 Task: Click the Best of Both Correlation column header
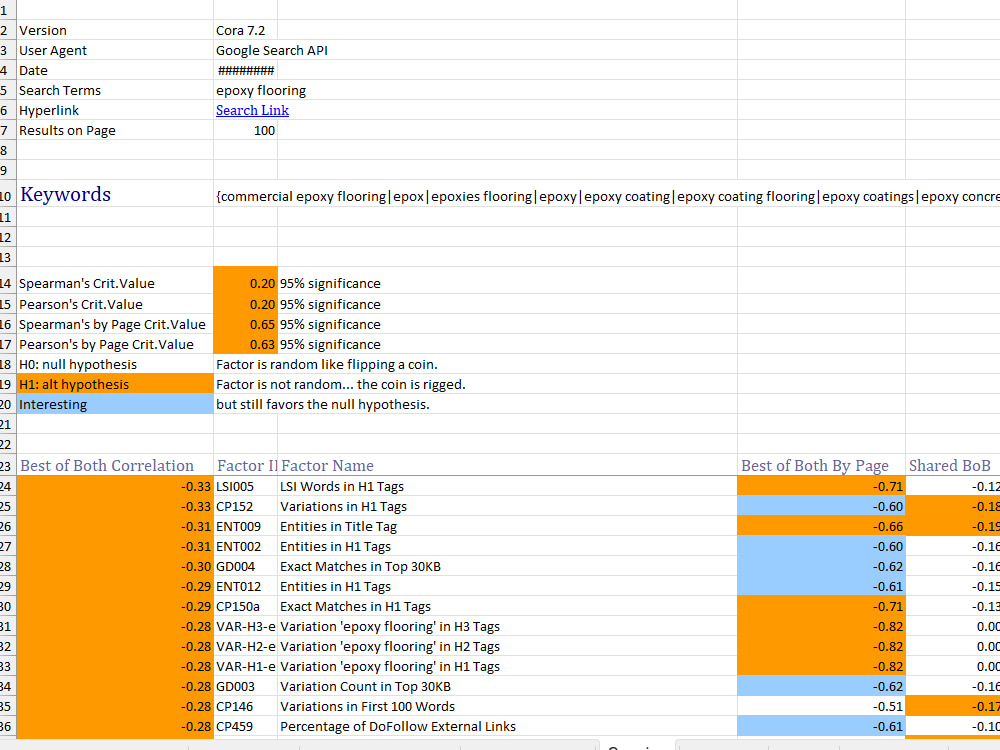115,465
